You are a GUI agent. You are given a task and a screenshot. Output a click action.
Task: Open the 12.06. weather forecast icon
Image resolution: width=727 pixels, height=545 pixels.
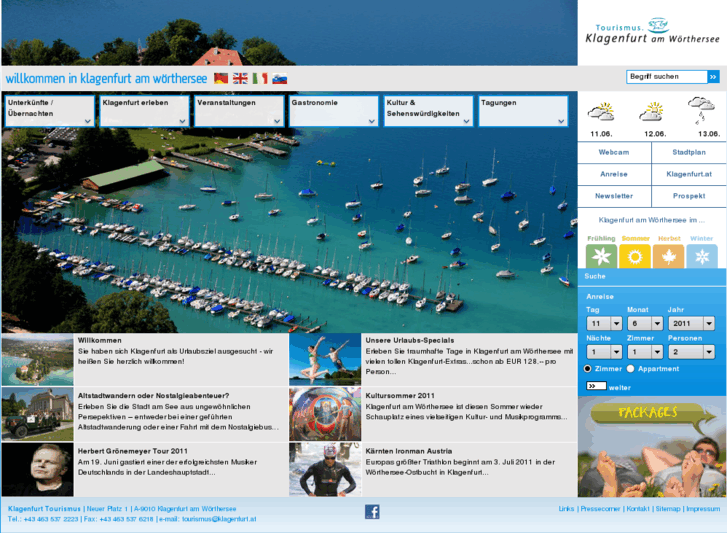pyautogui.click(x=651, y=112)
